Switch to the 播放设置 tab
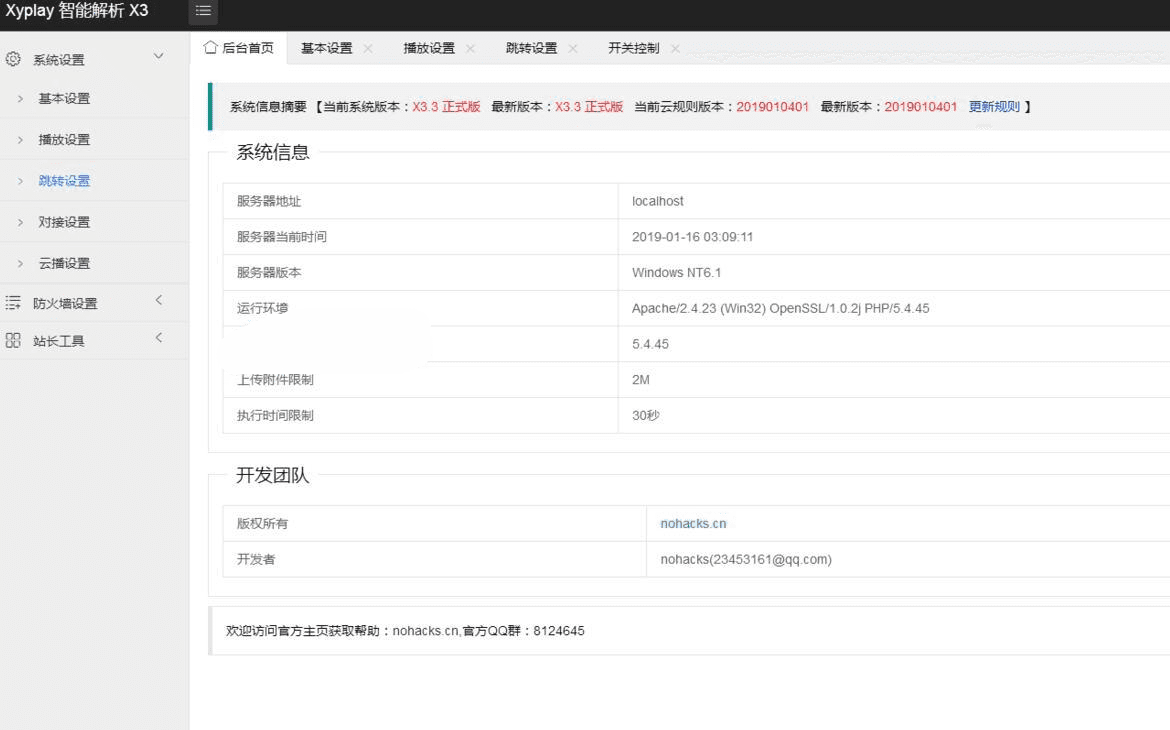 [429, 48]
